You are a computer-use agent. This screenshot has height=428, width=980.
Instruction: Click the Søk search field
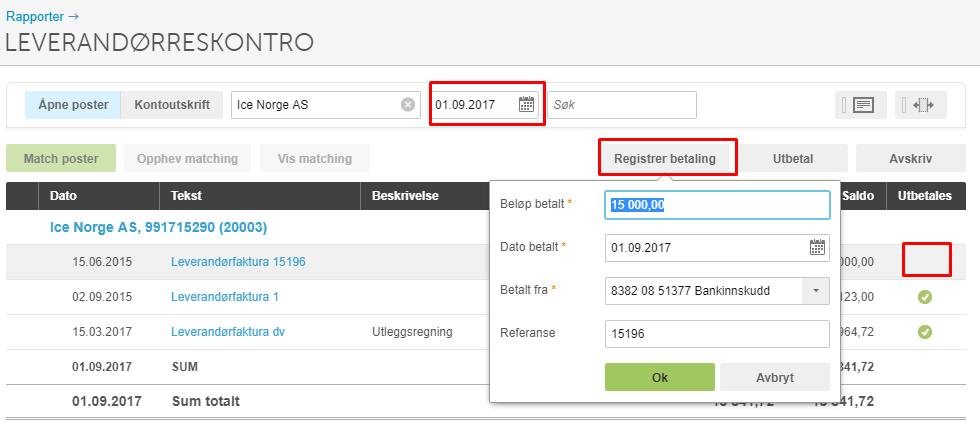pyautogui.click(x=622, y=105)
